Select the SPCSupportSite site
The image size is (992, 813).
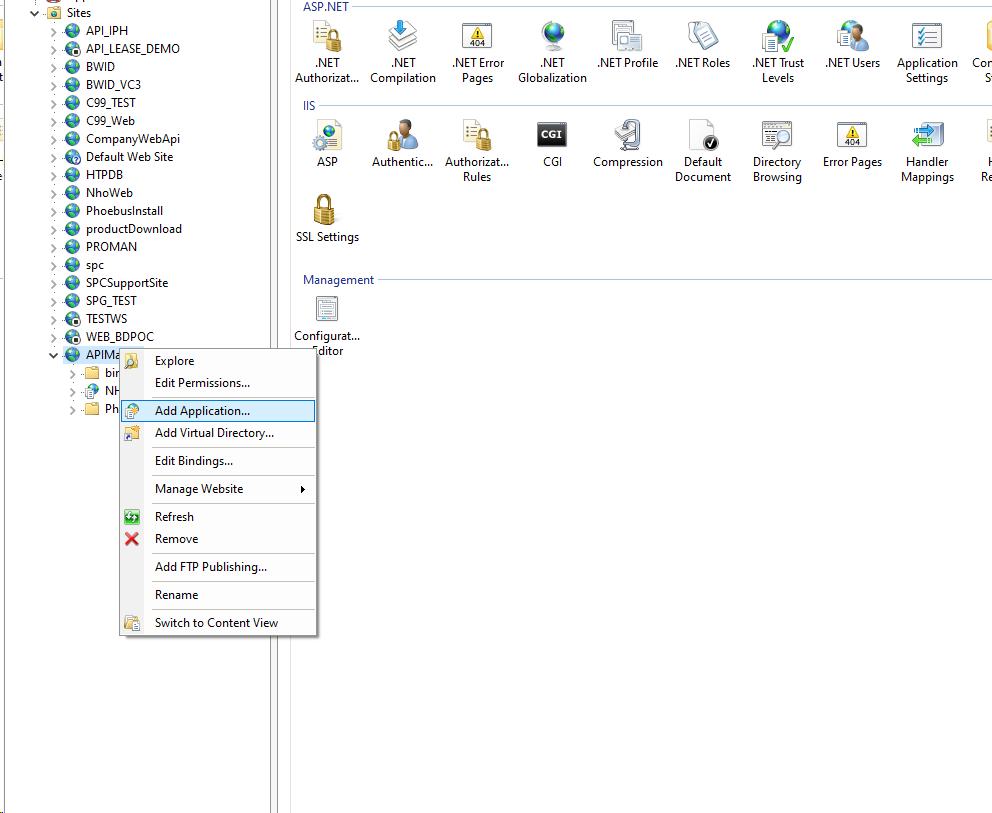[127, 283]
